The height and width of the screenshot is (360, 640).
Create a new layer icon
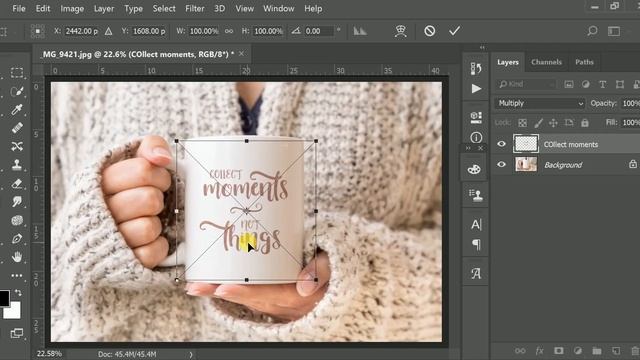[616, 351]
